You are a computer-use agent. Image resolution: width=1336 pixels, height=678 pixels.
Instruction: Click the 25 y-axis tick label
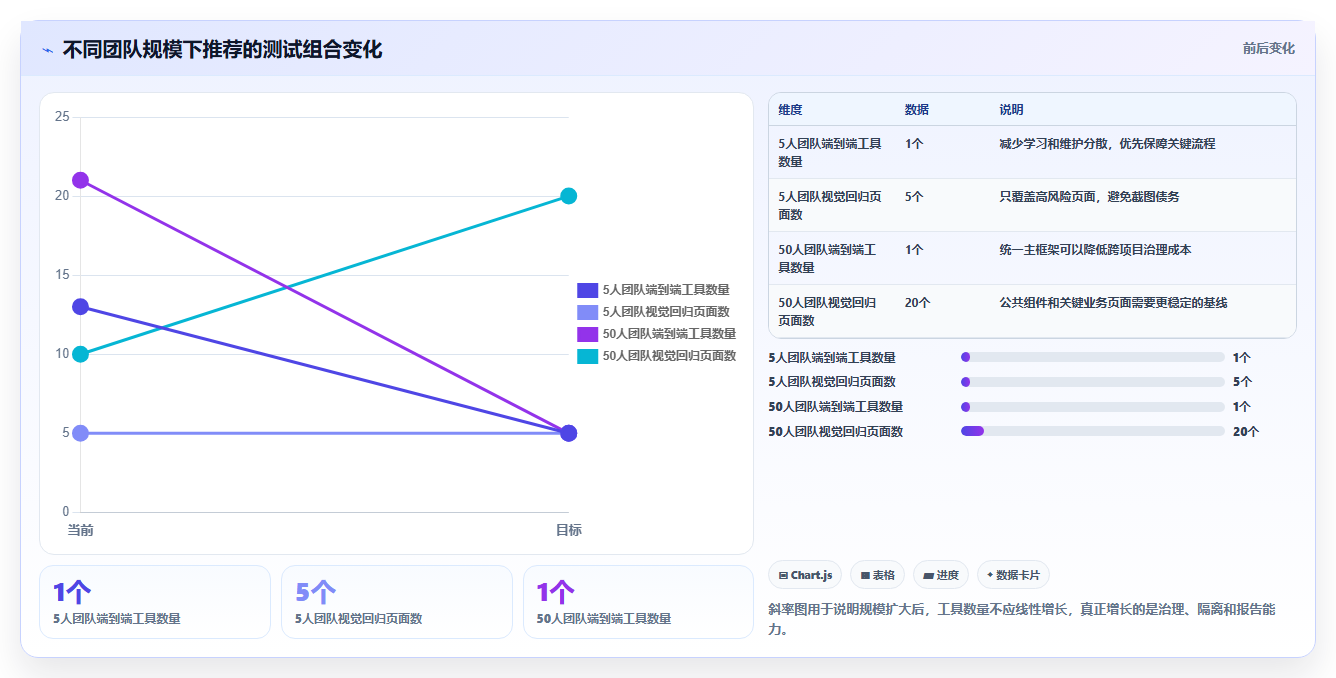[62, 117]
